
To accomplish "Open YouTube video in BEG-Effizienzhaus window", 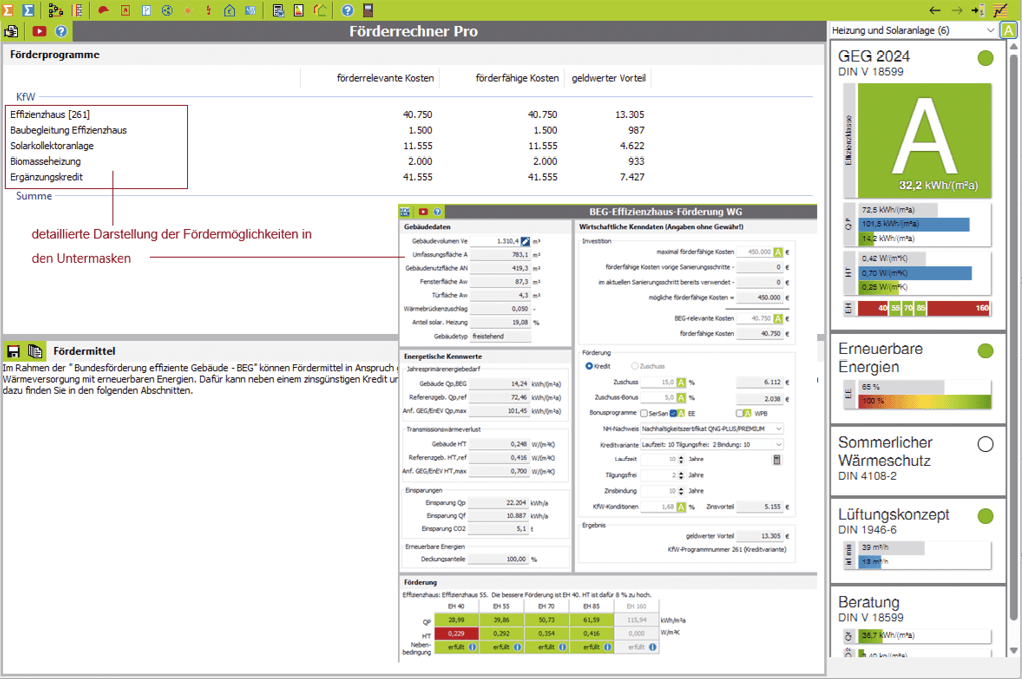I will [x=423, y=212].
